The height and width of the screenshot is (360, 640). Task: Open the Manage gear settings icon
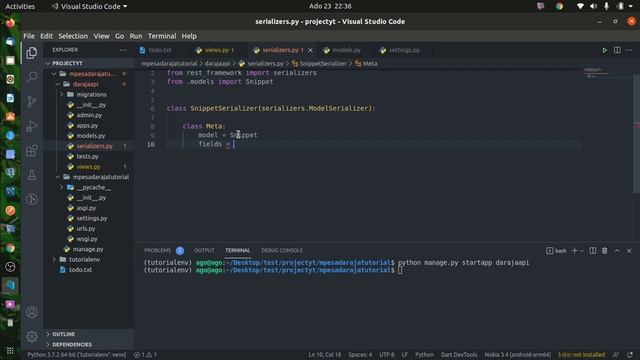point(31,337)
